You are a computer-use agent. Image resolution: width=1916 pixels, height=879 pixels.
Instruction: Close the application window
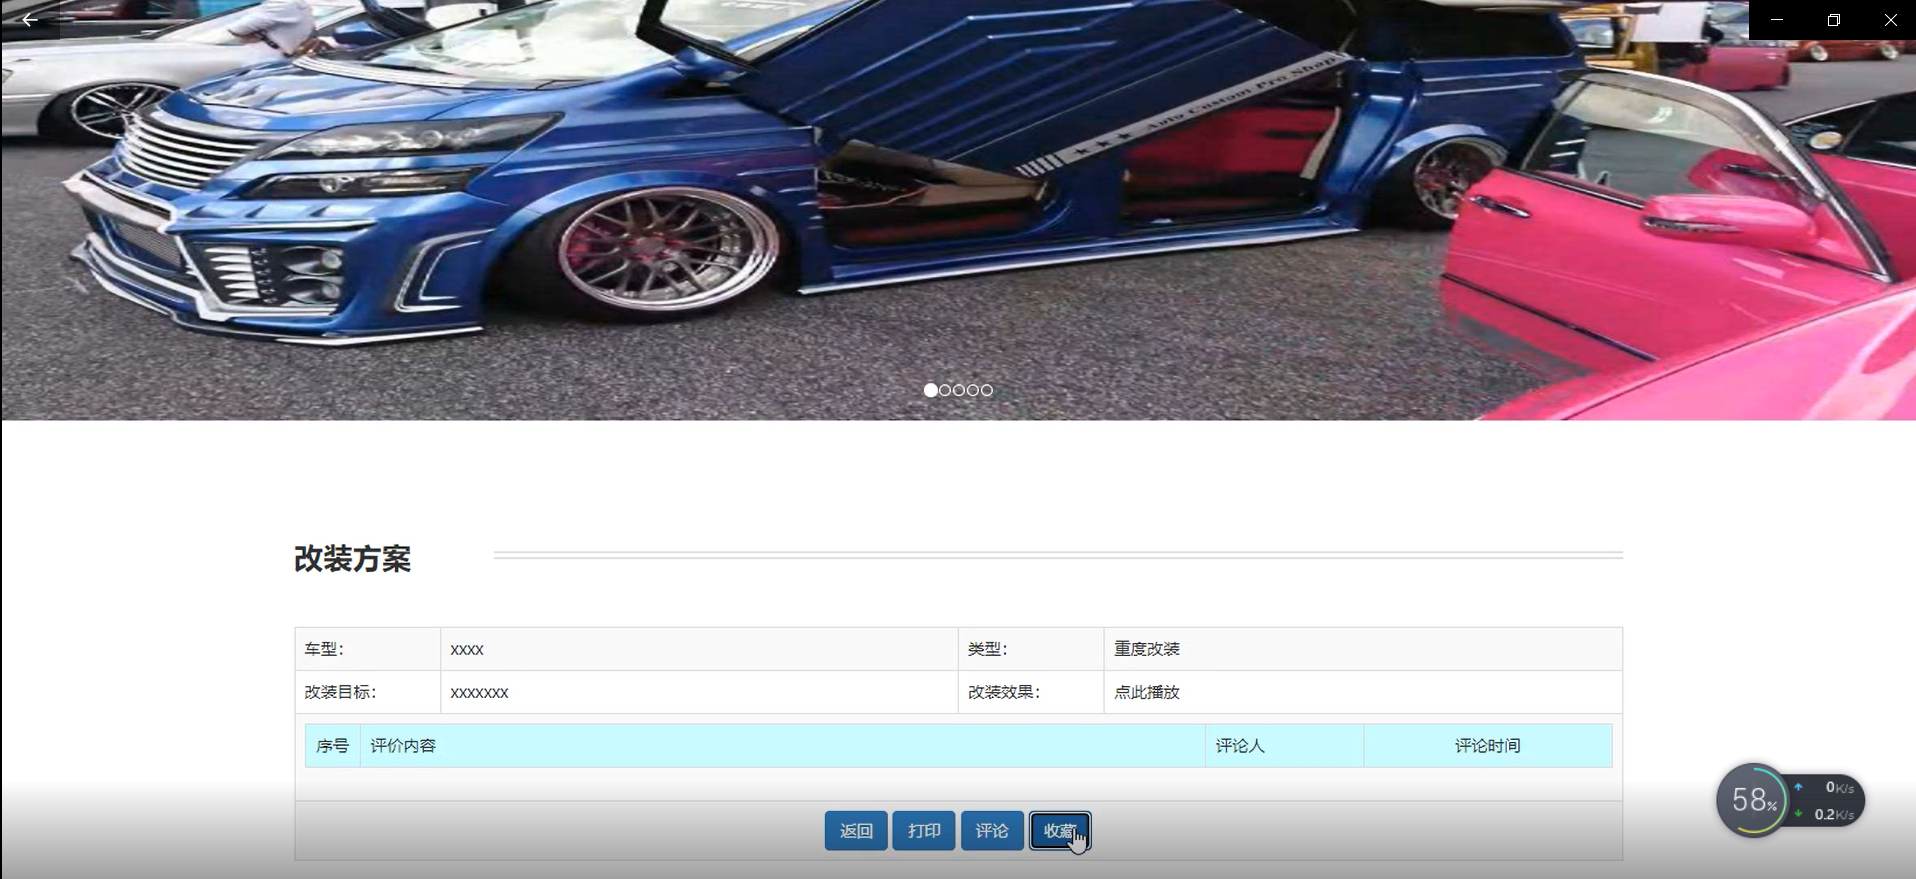pos(1890,20)
